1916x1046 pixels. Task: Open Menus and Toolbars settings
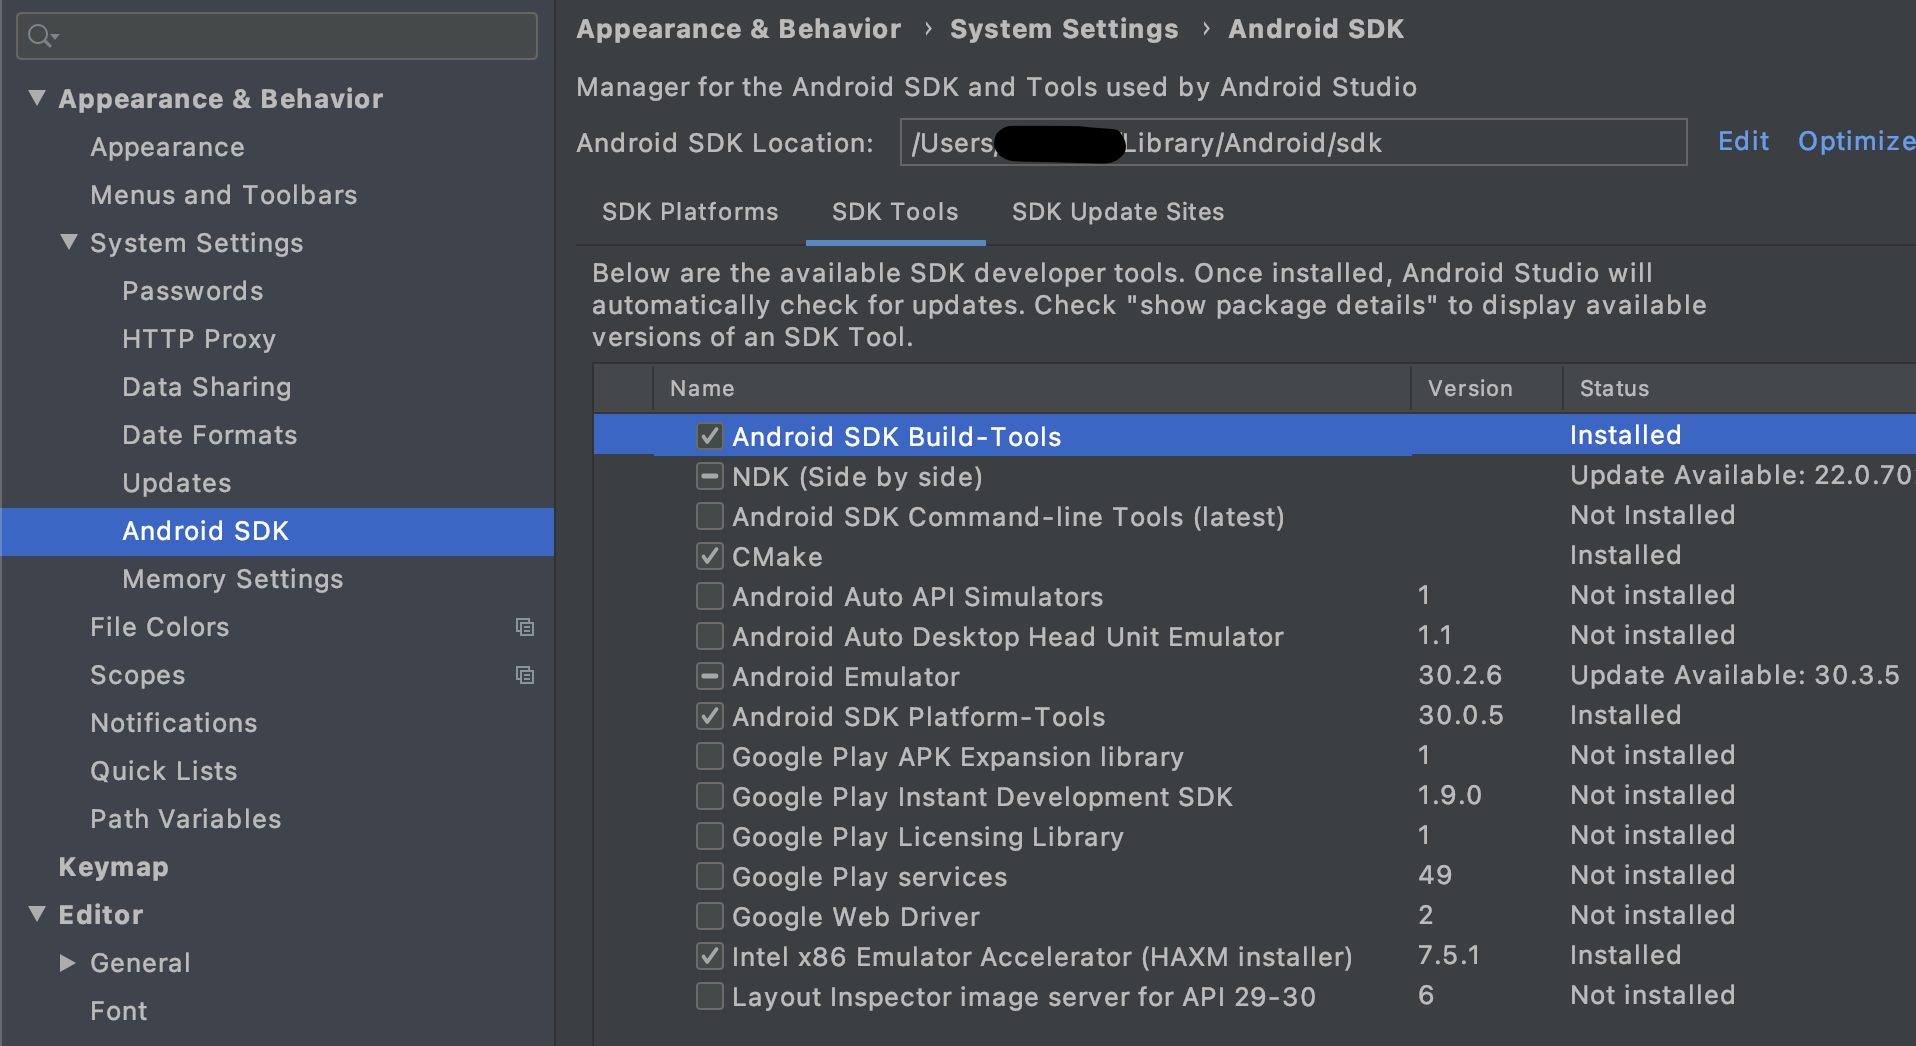[224, 195]
